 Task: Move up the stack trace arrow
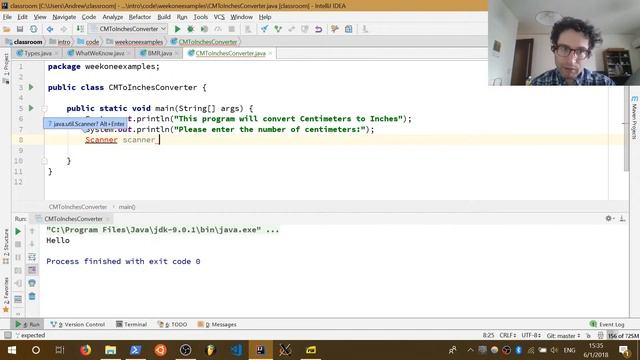tap(32, 231)
